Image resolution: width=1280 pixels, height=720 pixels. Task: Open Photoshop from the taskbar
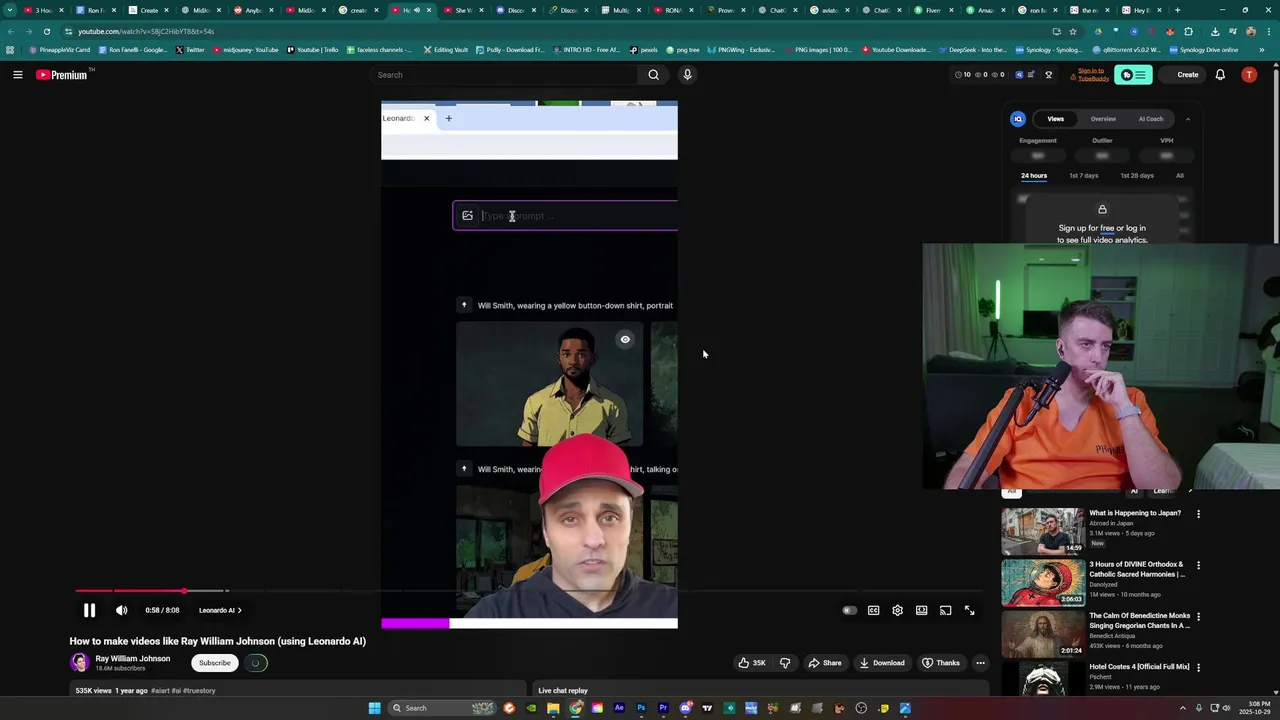pos(641,708)
